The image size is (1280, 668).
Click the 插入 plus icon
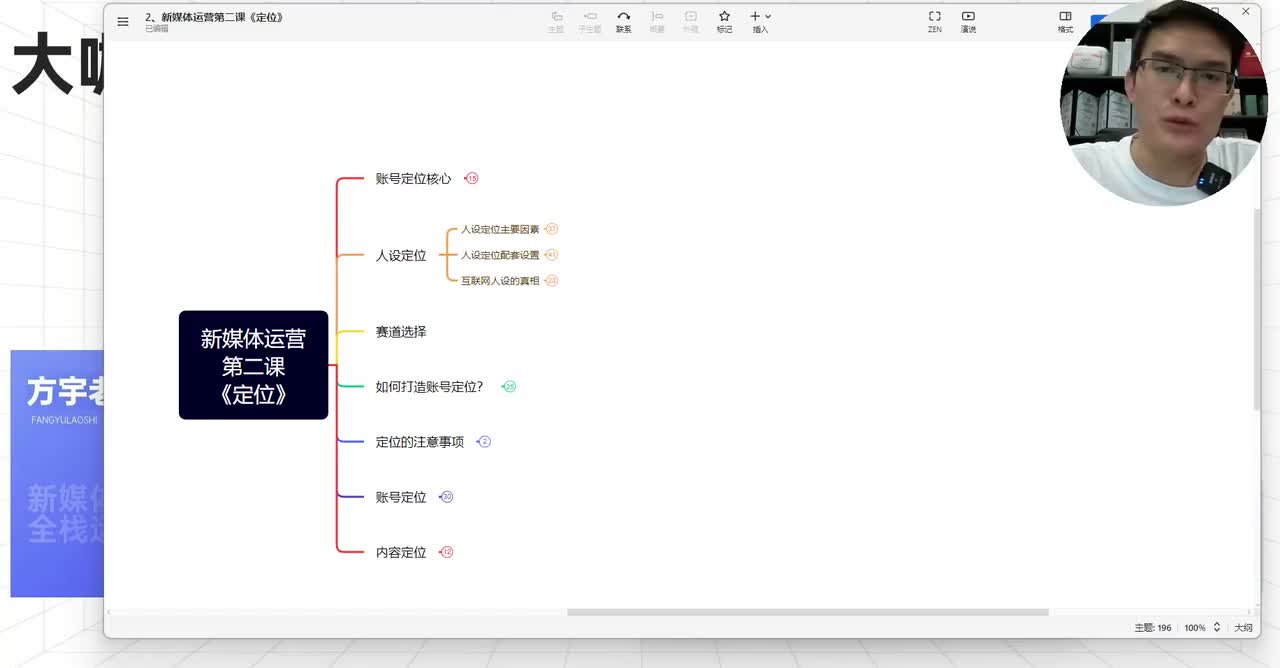coord(756,16)
